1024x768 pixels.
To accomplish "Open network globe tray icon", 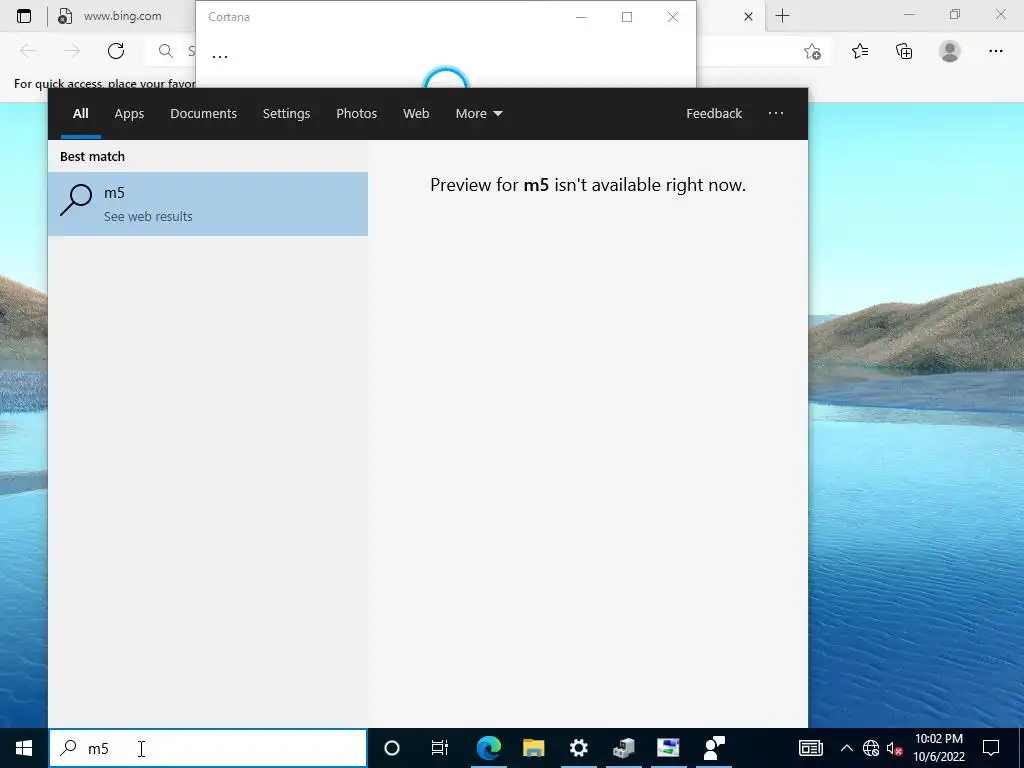I will 871,748.
